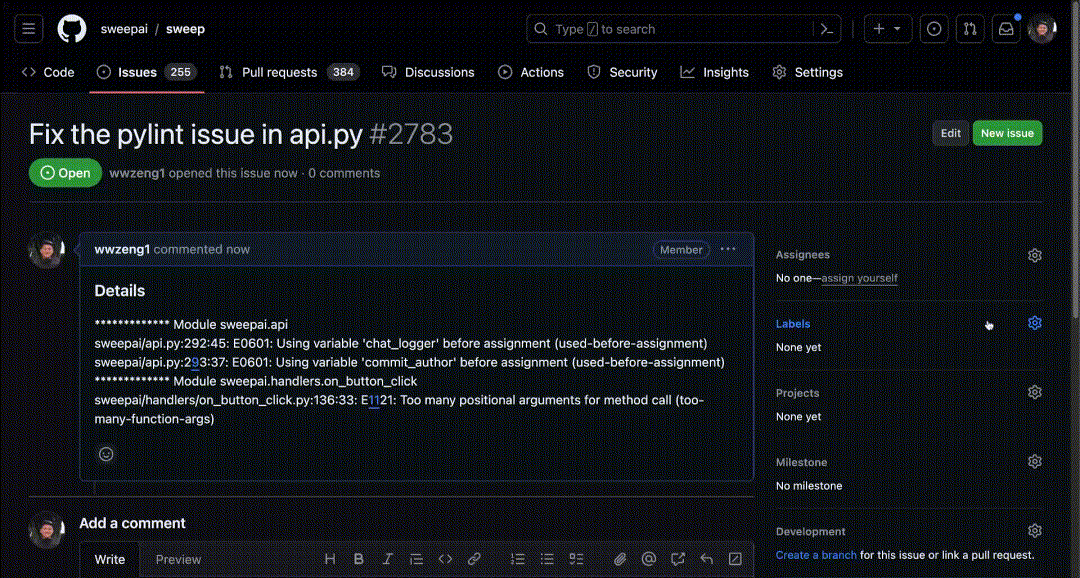Viewport: 1080px width, 578px height.
Task: Click the Edit issue title button
Action: [x=951, y=133]
